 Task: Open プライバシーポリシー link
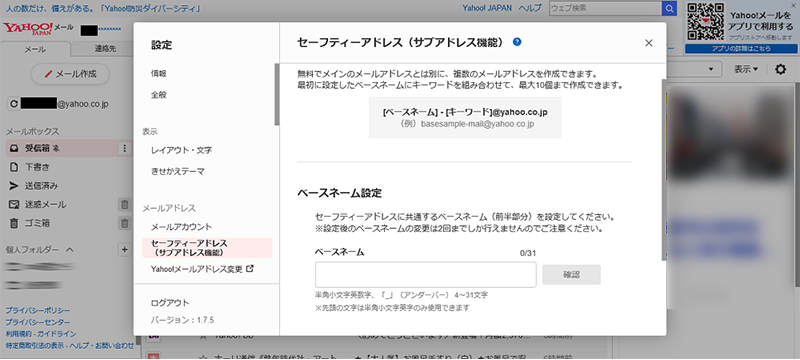coord(38,311)
